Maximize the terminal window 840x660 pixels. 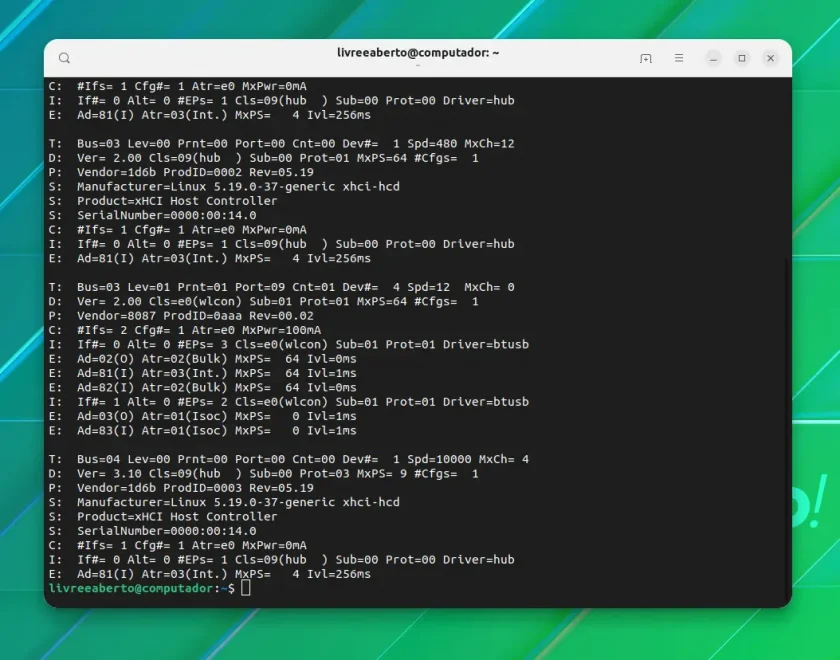742,58
